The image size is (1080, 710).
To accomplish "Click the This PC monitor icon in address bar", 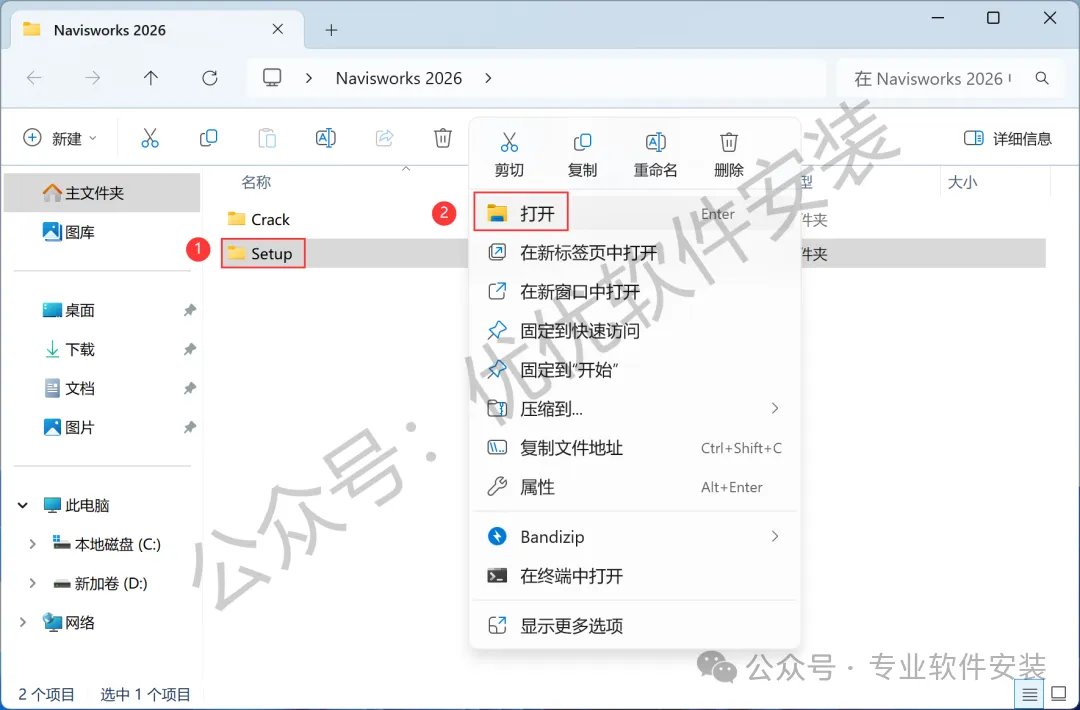I will (272, 78).
